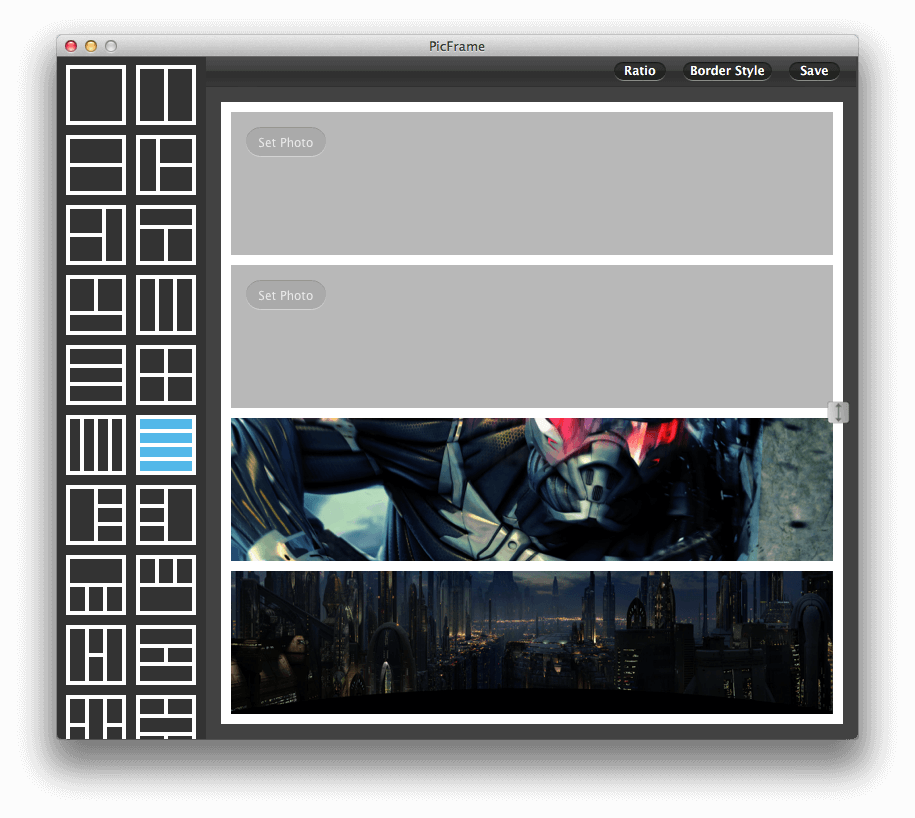Select the two horizontal rows layout
This screenshot has width=915, height=818.
96,165
